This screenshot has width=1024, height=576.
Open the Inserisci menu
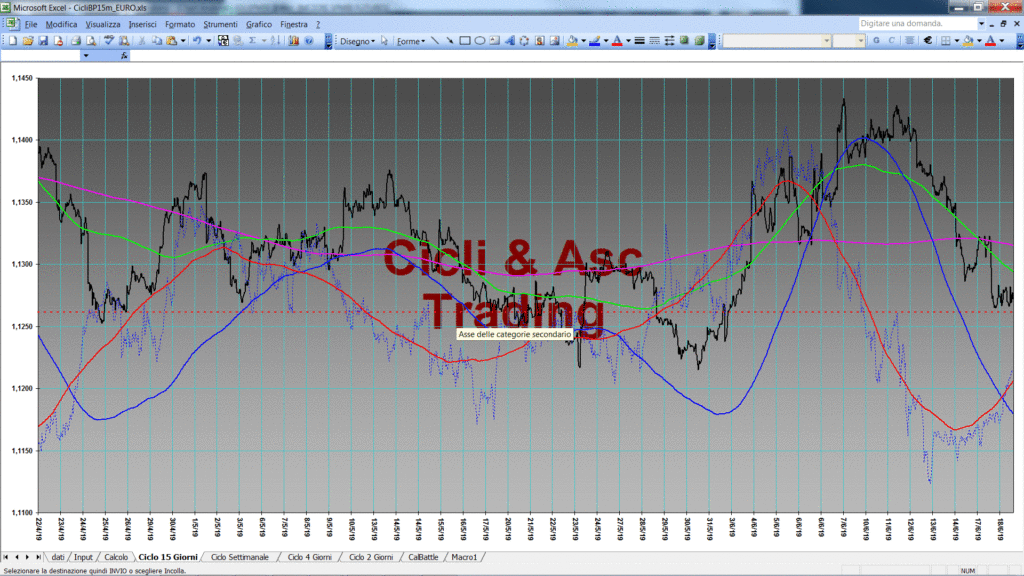click(142, 24)
